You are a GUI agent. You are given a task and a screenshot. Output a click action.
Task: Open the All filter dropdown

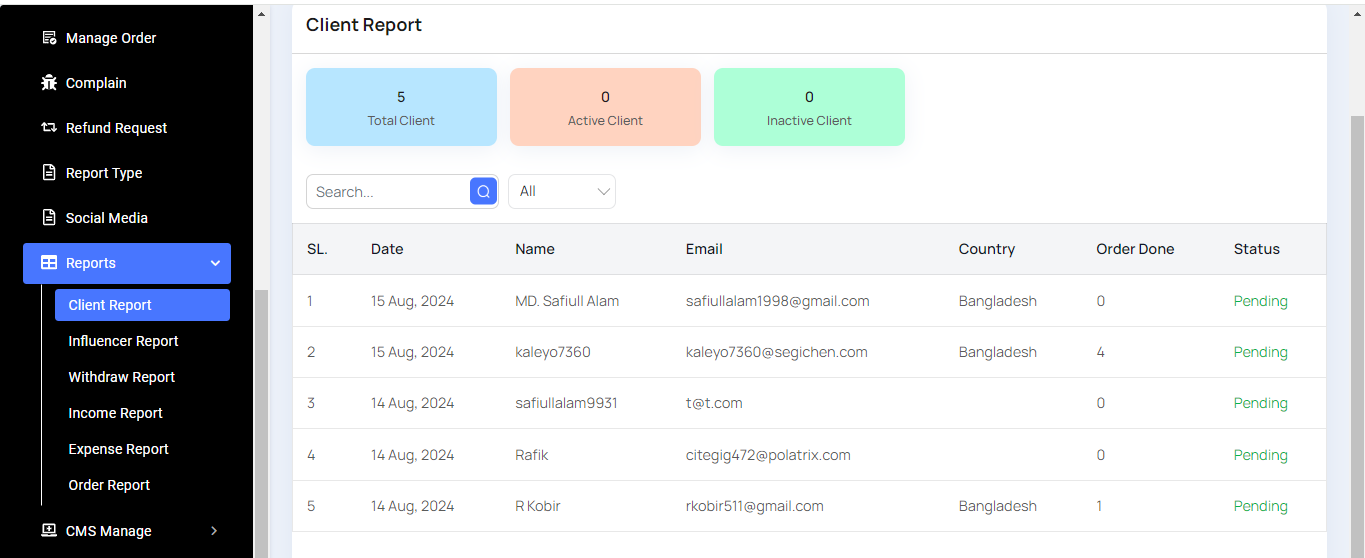(562, 192)
